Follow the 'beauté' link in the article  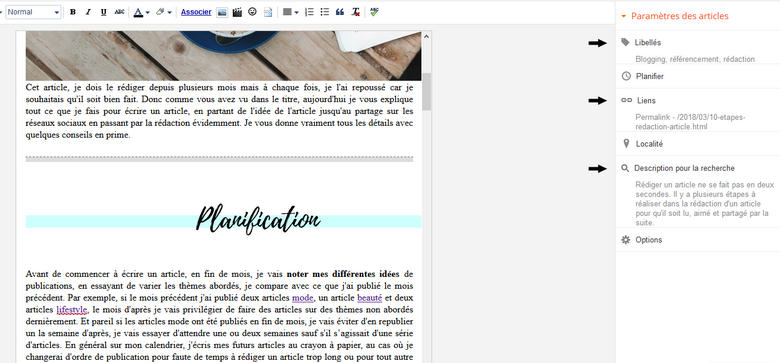[370, 298]
